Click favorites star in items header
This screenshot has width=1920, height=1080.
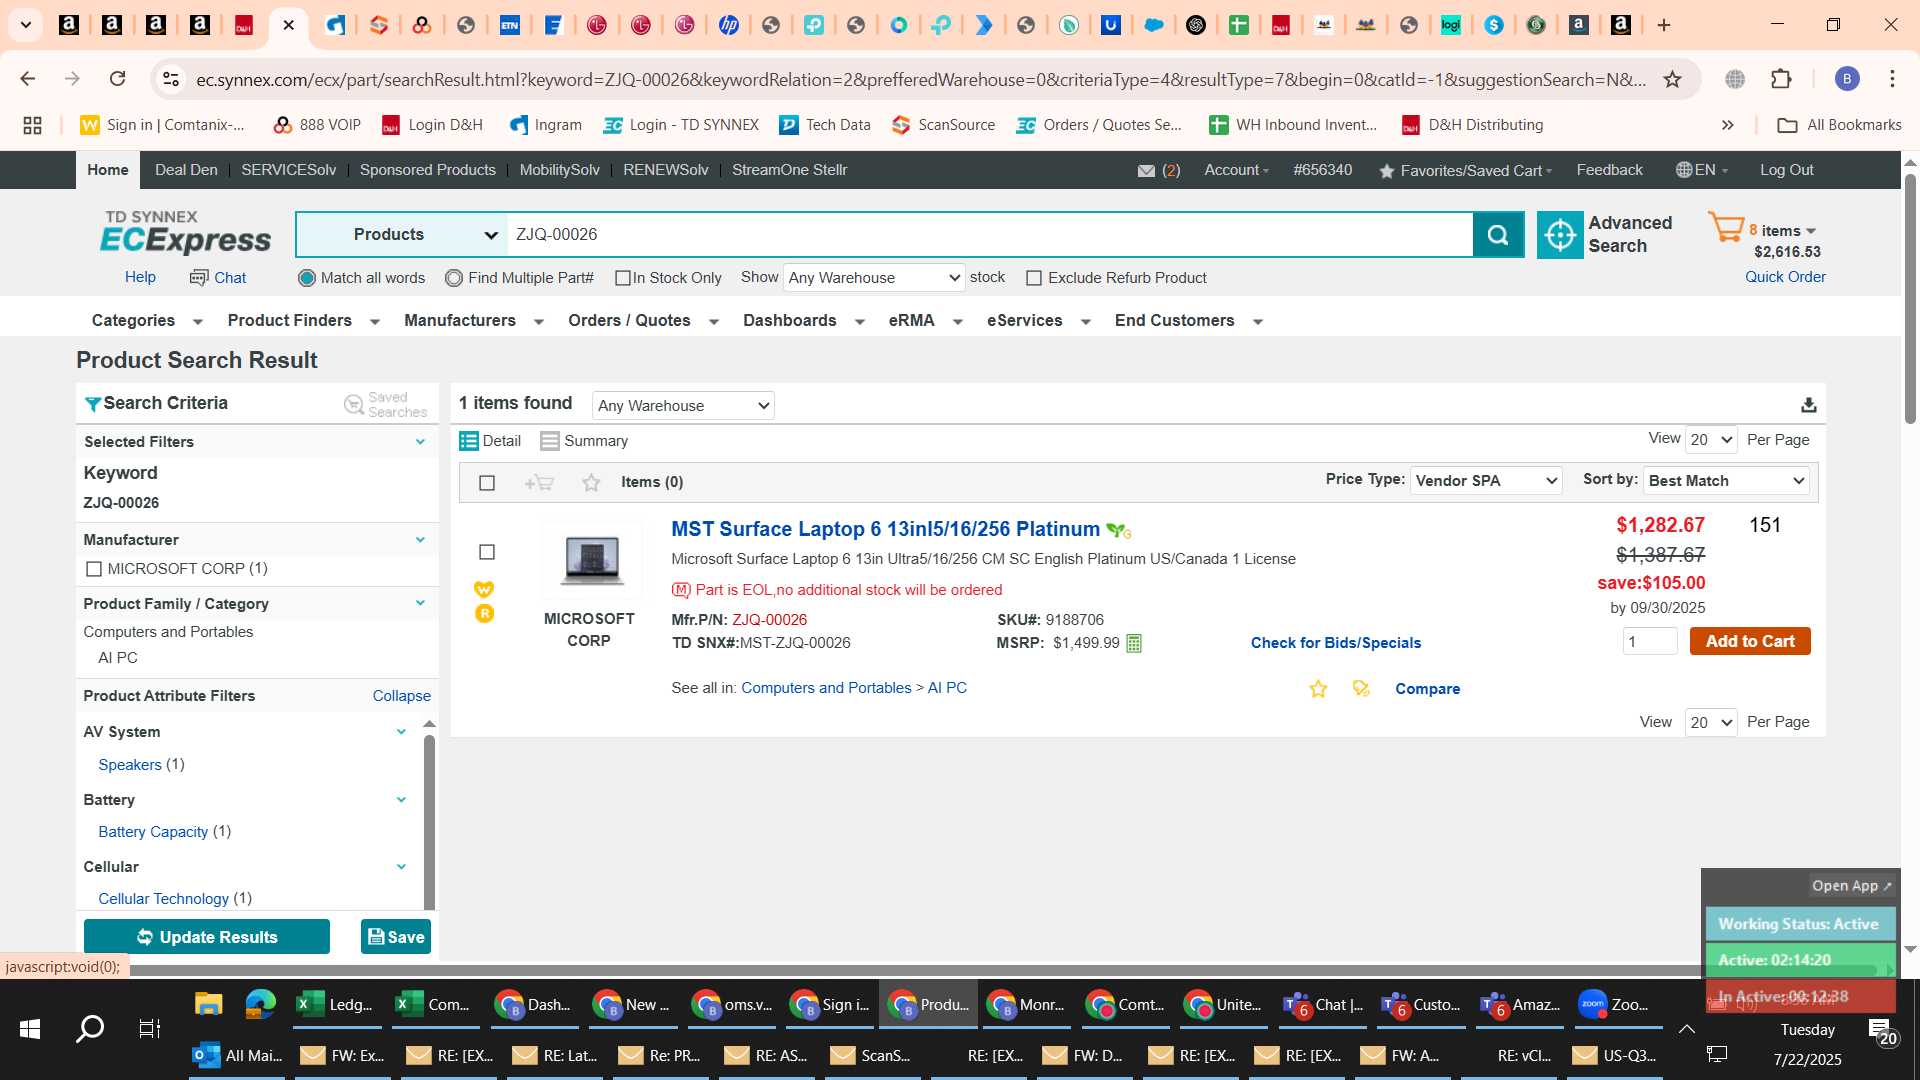tap(591, 483)
